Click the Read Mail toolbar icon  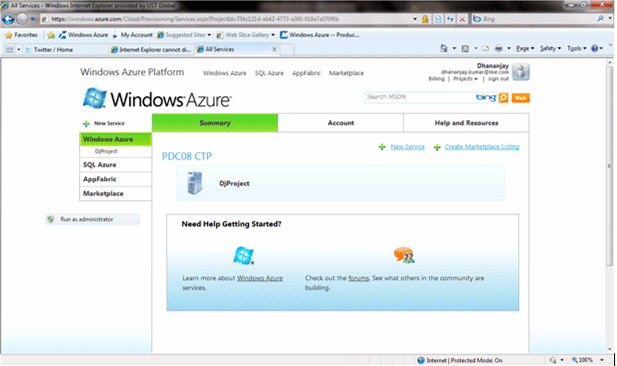(x=485, y=48)
